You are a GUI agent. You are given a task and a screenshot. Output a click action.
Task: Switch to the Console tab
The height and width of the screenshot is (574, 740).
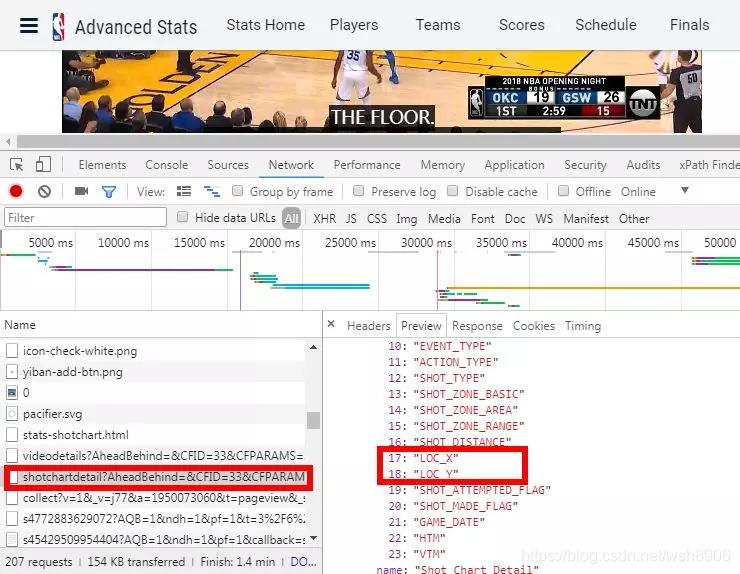tap(167, 165)
